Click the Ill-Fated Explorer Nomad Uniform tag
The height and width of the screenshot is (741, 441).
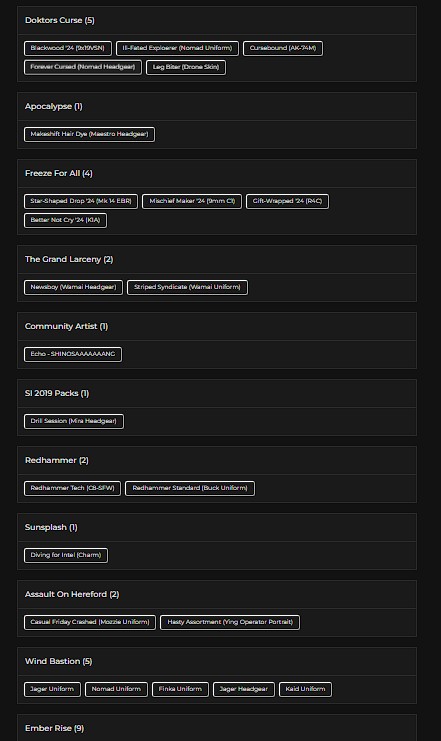[x=177, y=48]
